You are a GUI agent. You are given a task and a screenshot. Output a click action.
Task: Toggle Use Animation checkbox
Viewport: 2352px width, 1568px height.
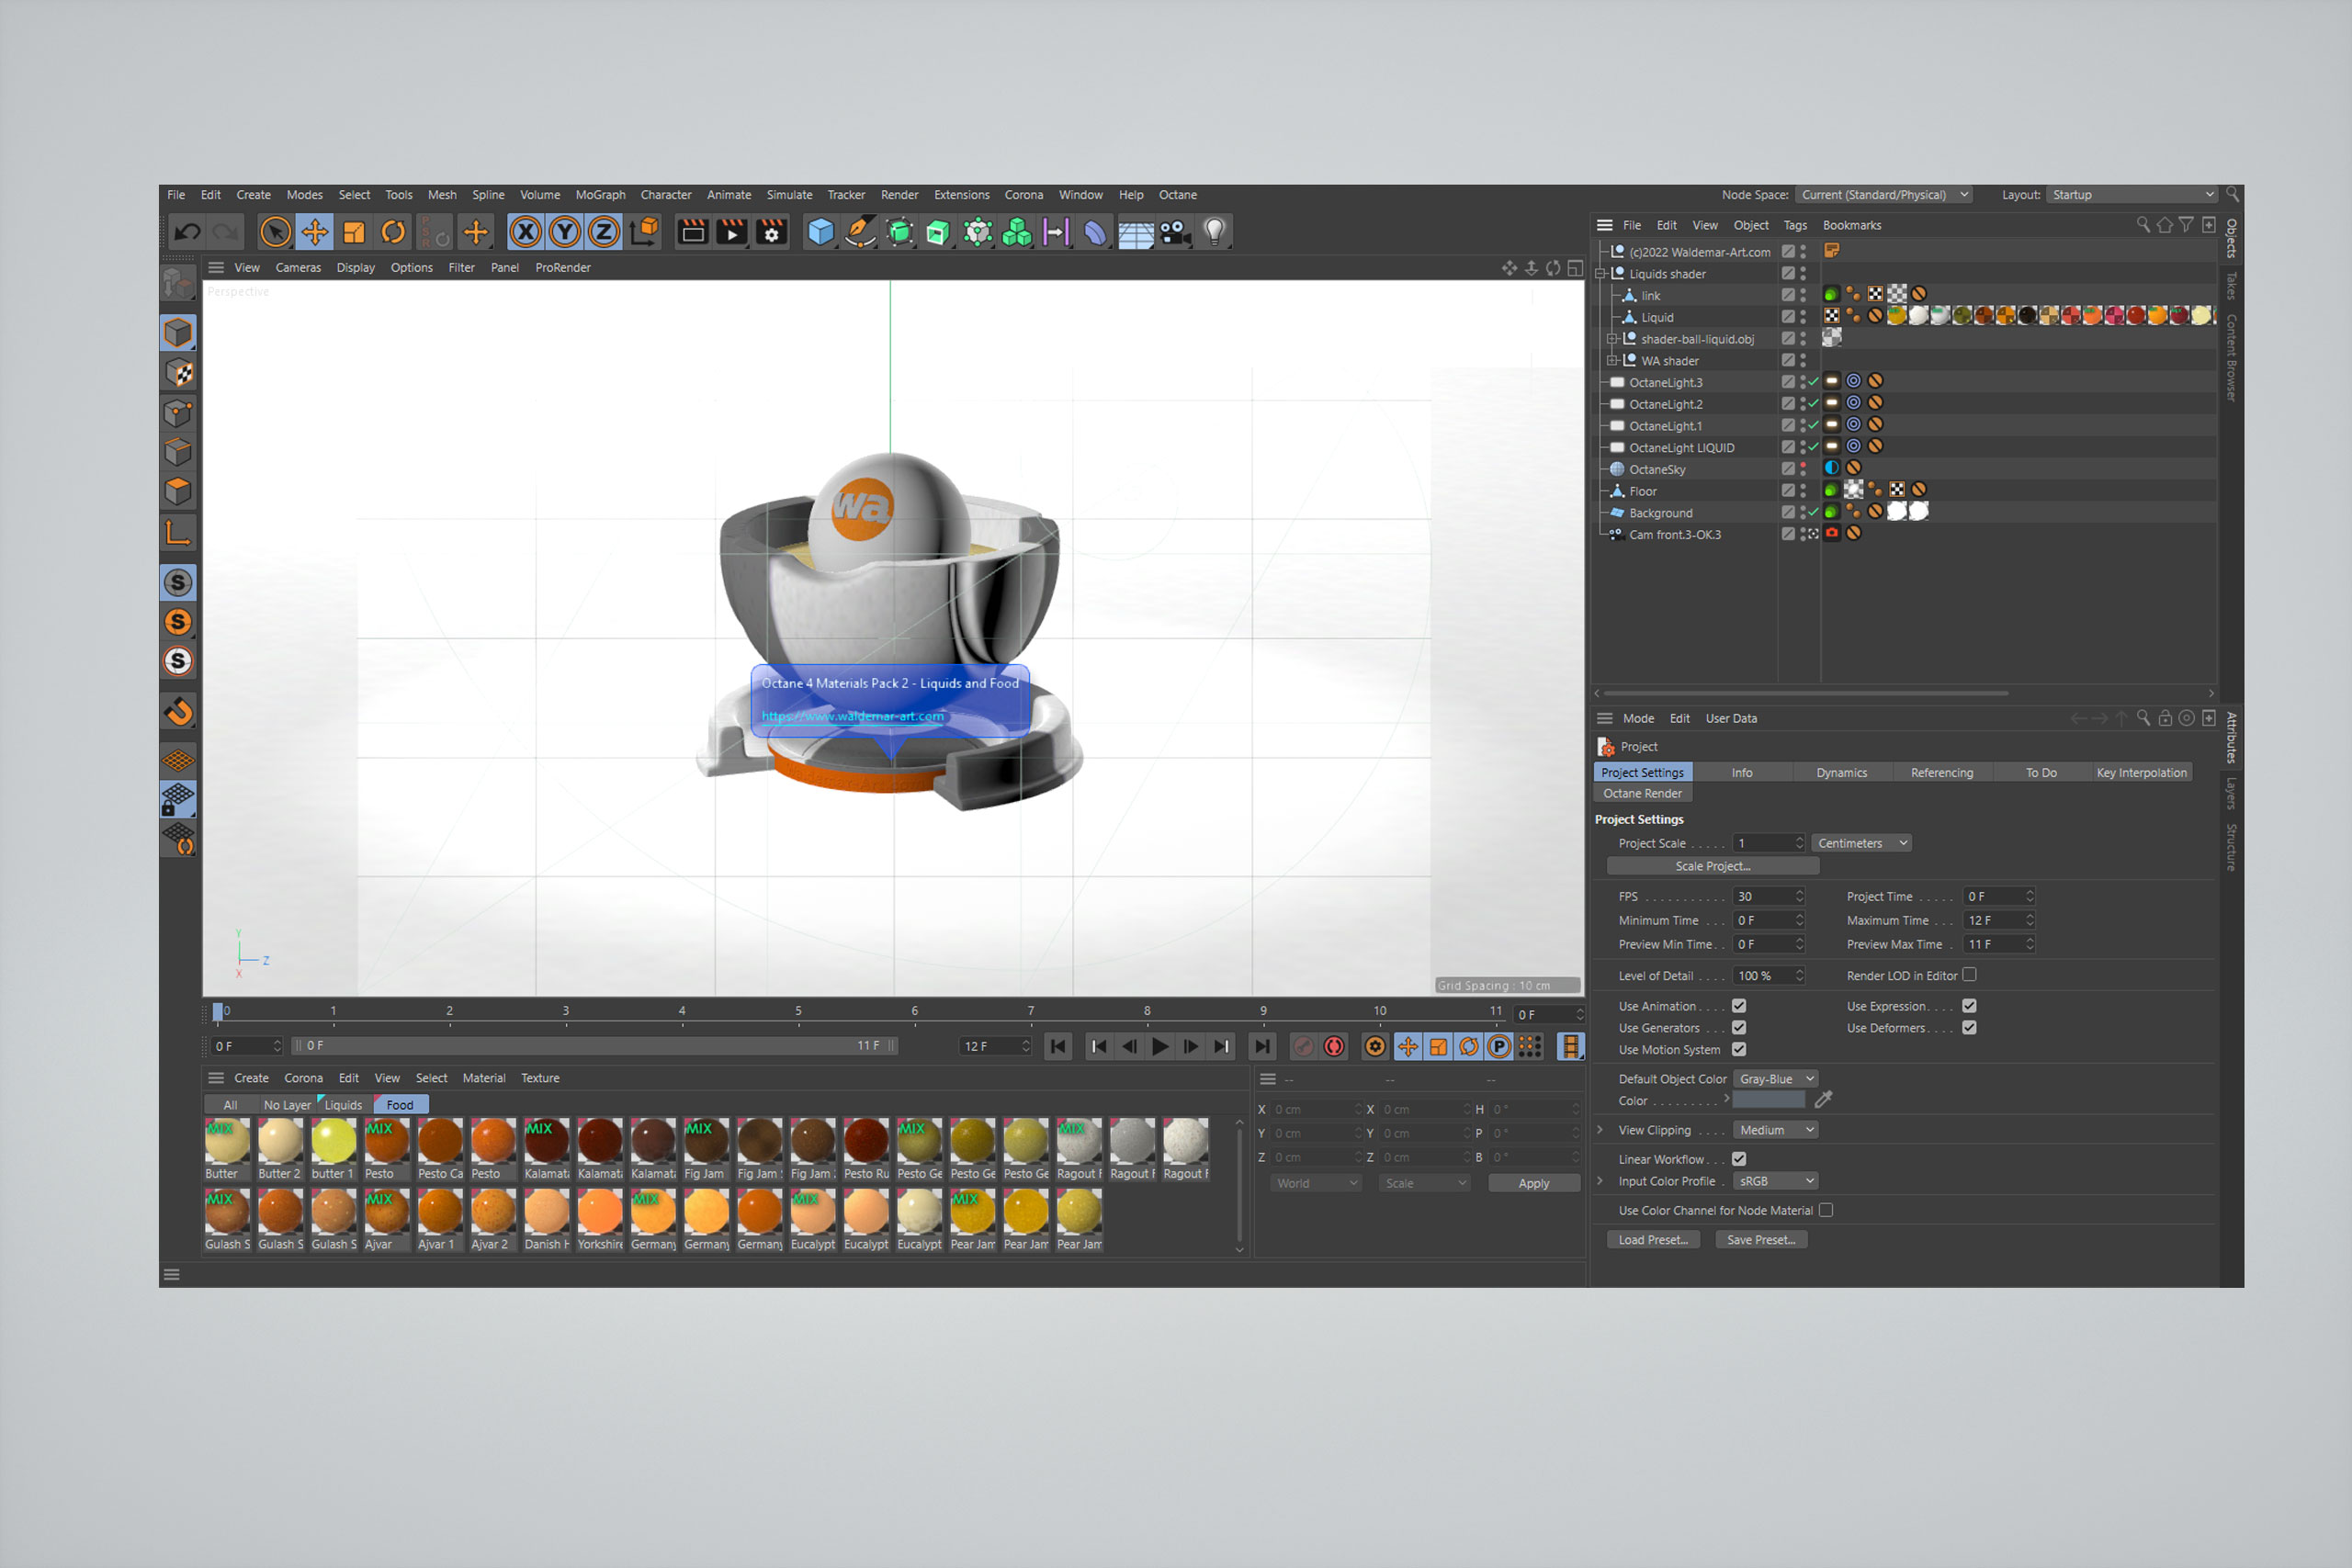point(1739,1006)
